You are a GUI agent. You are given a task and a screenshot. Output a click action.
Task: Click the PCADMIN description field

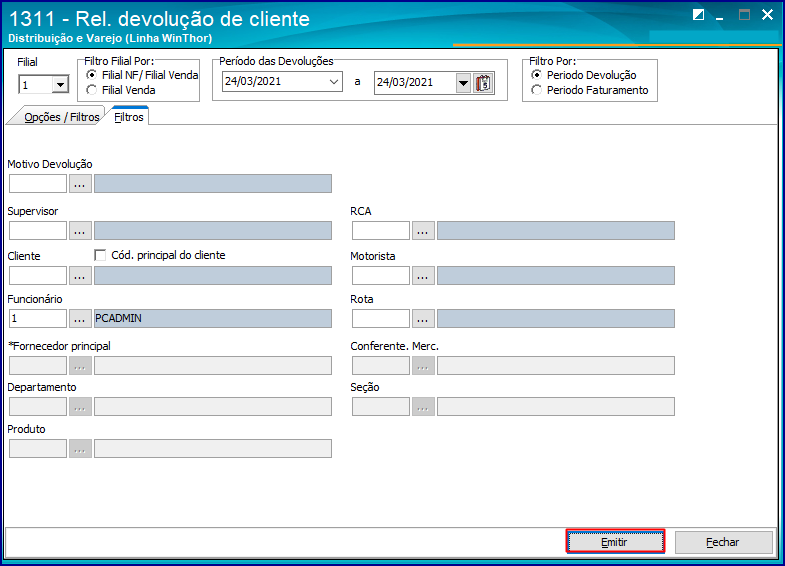click(213, 319)
